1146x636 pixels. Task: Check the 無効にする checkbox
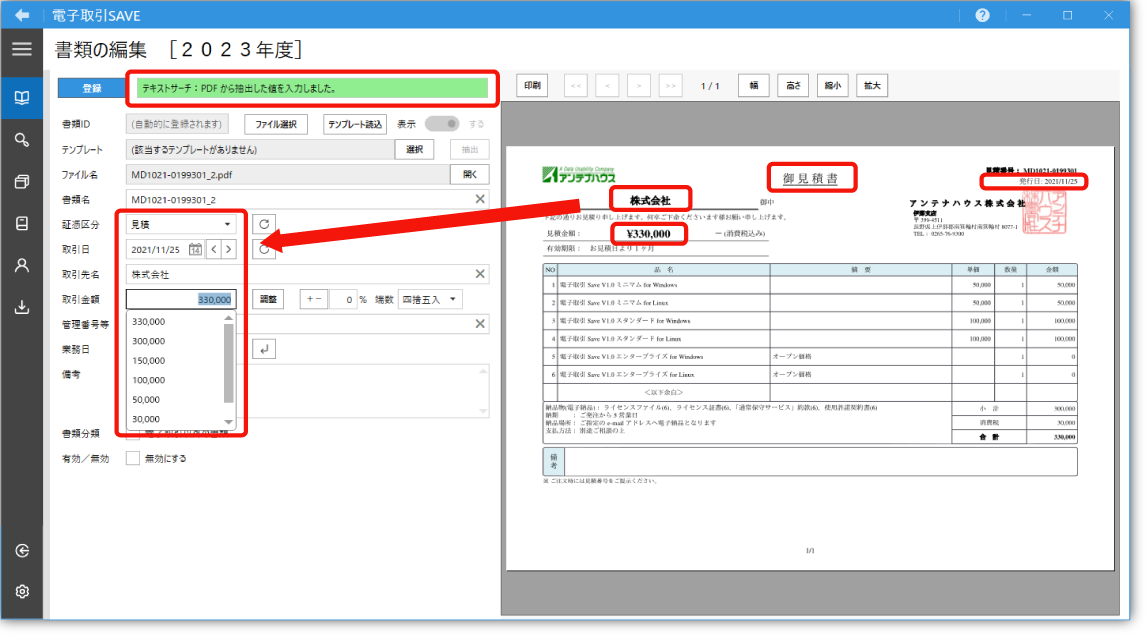pos(133,458)
